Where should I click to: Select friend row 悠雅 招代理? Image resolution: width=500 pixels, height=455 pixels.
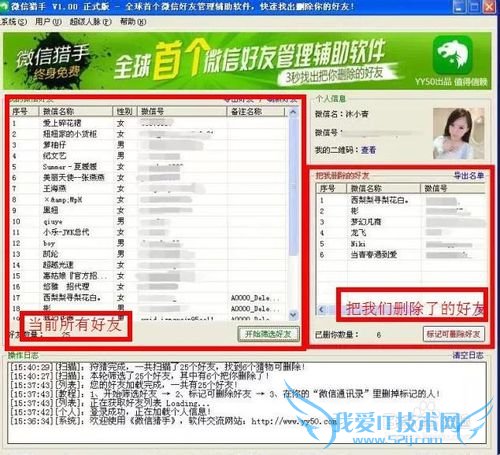point(149,287)
